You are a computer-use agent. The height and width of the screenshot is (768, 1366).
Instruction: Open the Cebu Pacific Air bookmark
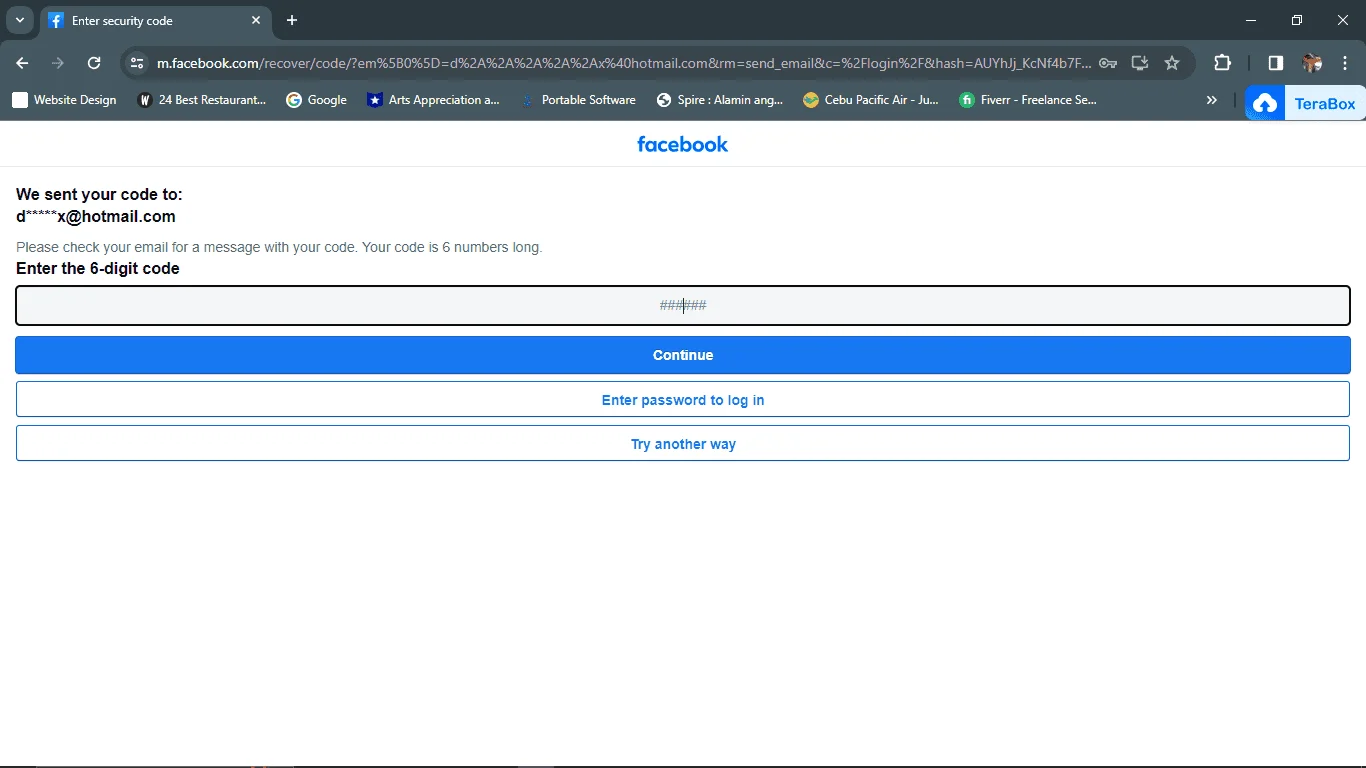pyautogui.click(x=871, y=100)
